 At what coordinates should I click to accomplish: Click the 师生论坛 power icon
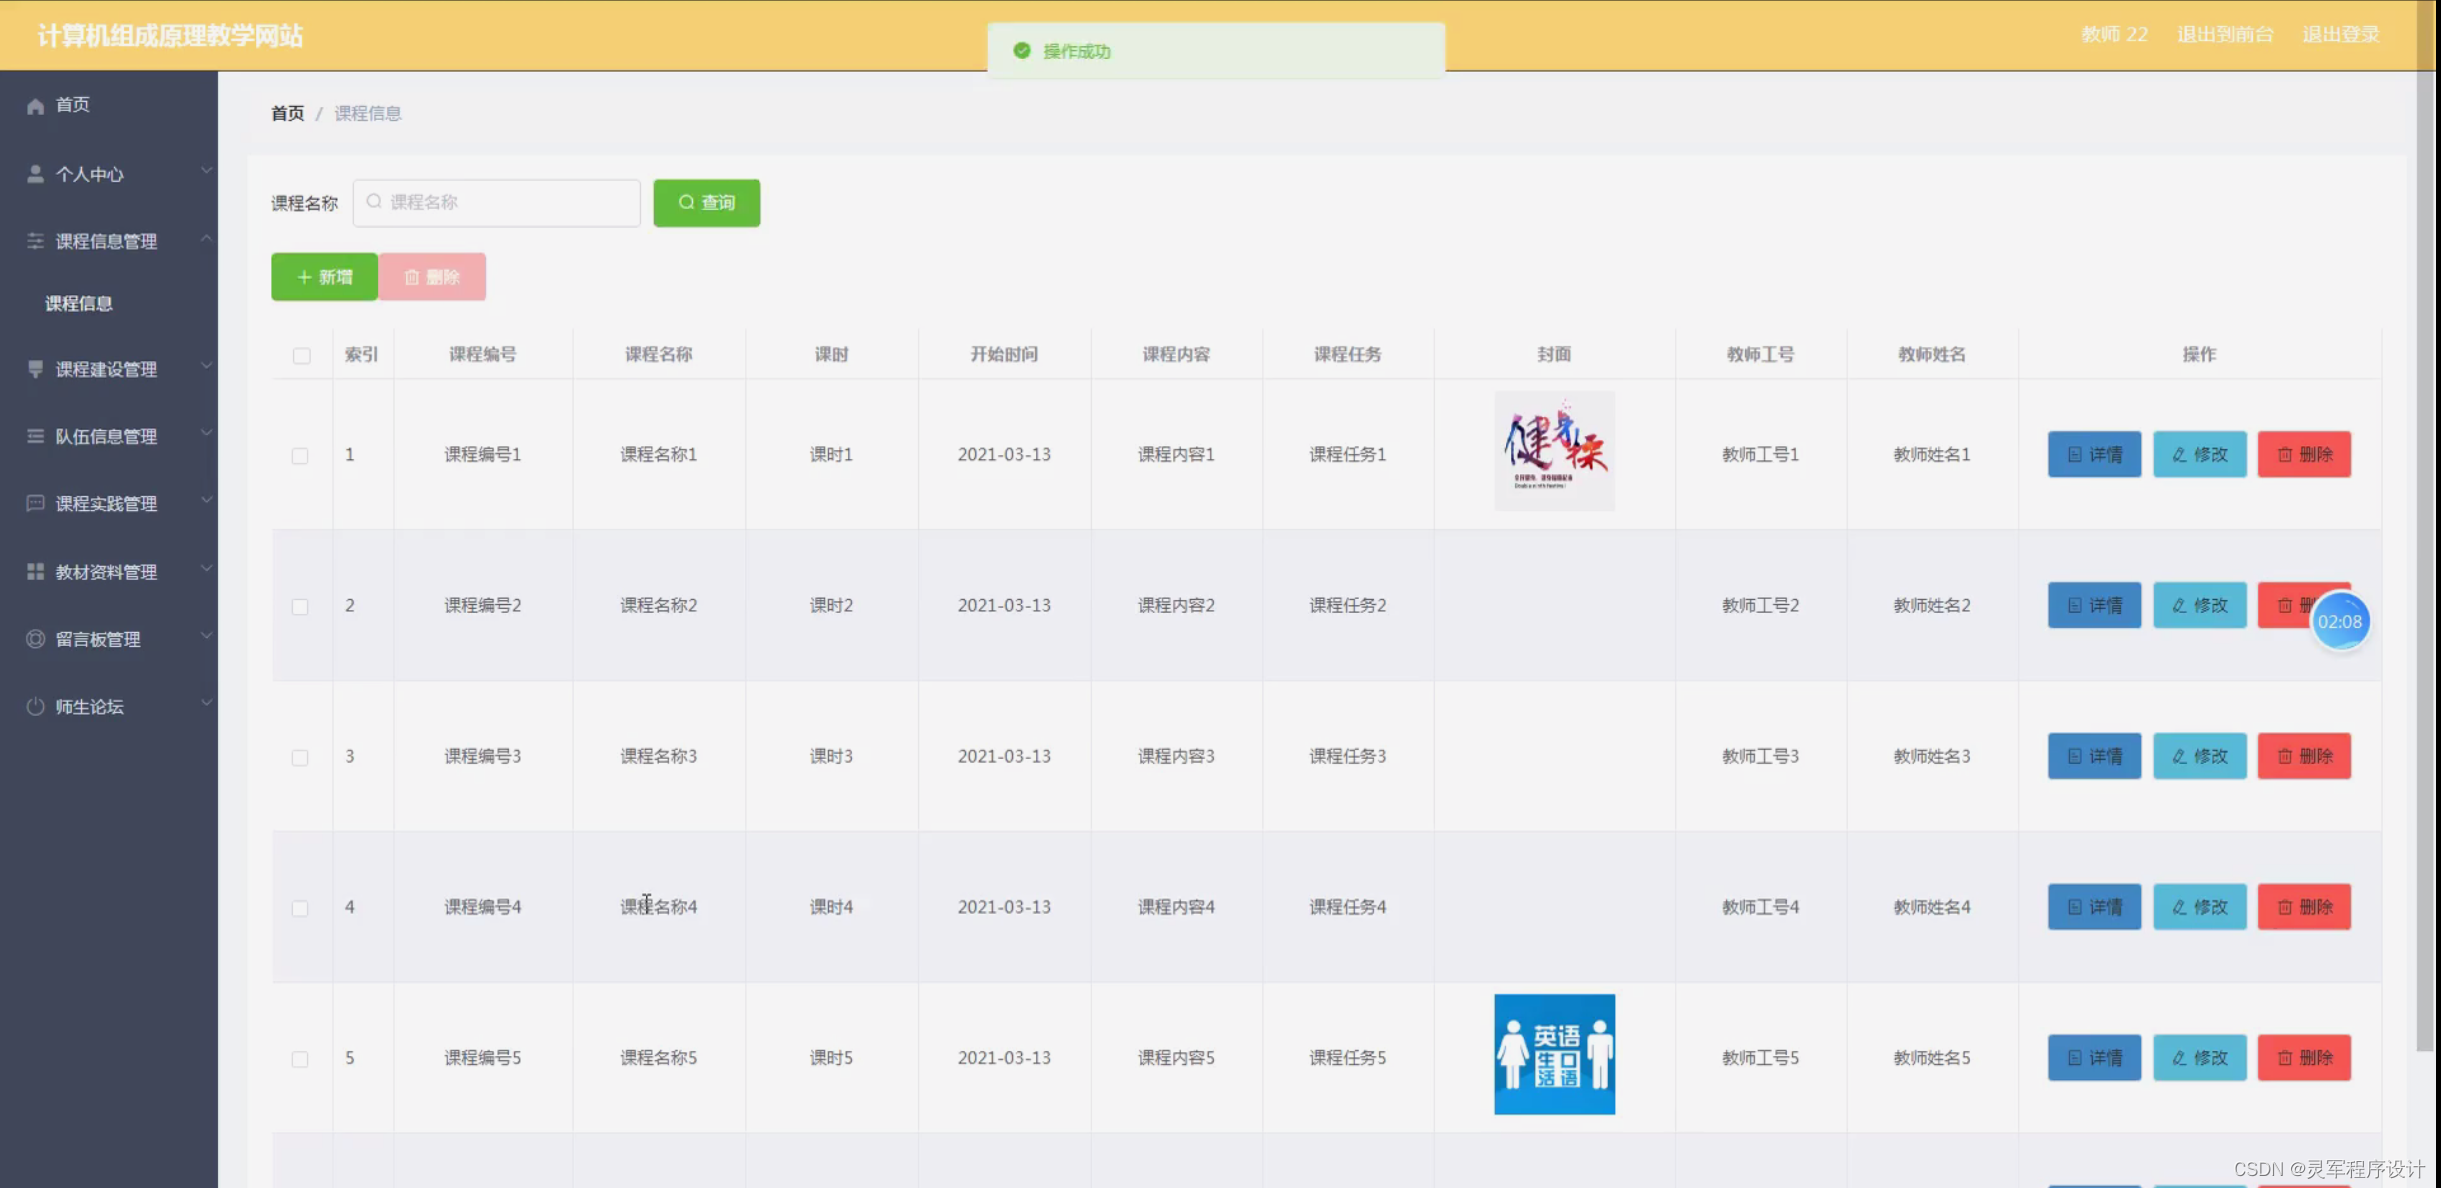(36, 707)
